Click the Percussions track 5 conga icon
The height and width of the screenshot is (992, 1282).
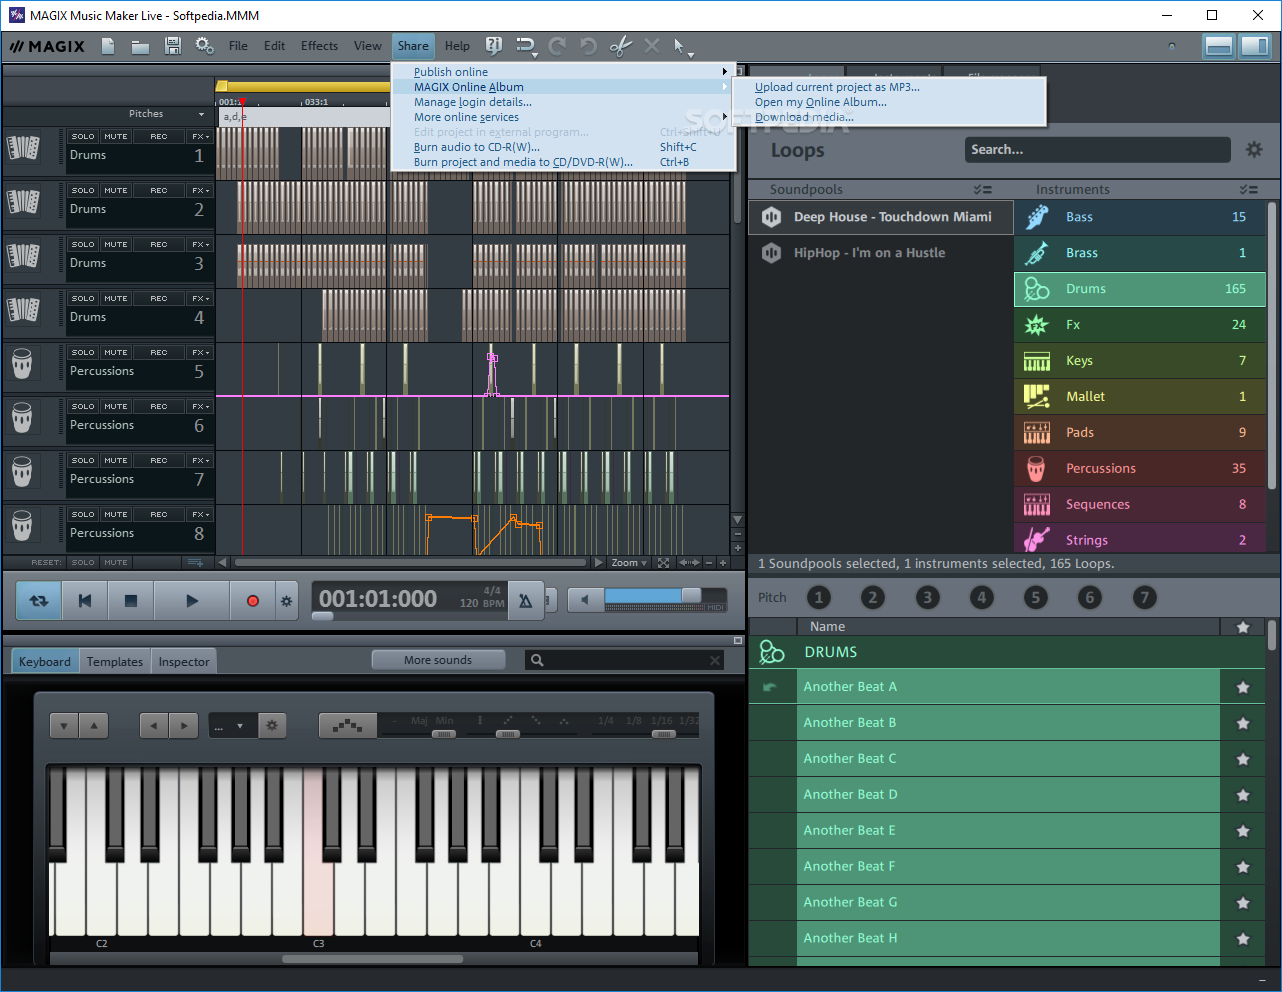pos(22,363)
